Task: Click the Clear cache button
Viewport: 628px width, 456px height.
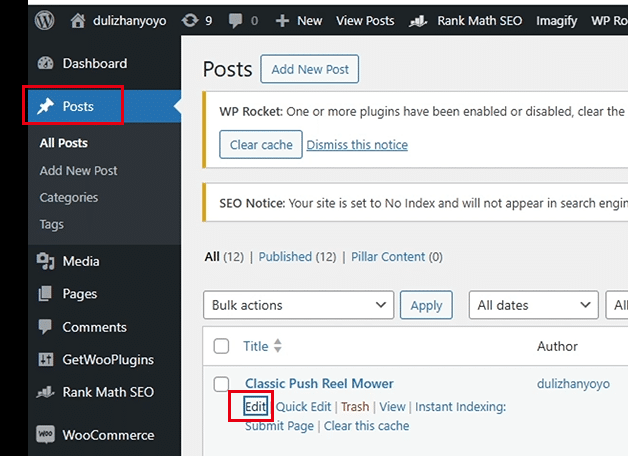Action: pyautogui.click(x=261, y=145)
